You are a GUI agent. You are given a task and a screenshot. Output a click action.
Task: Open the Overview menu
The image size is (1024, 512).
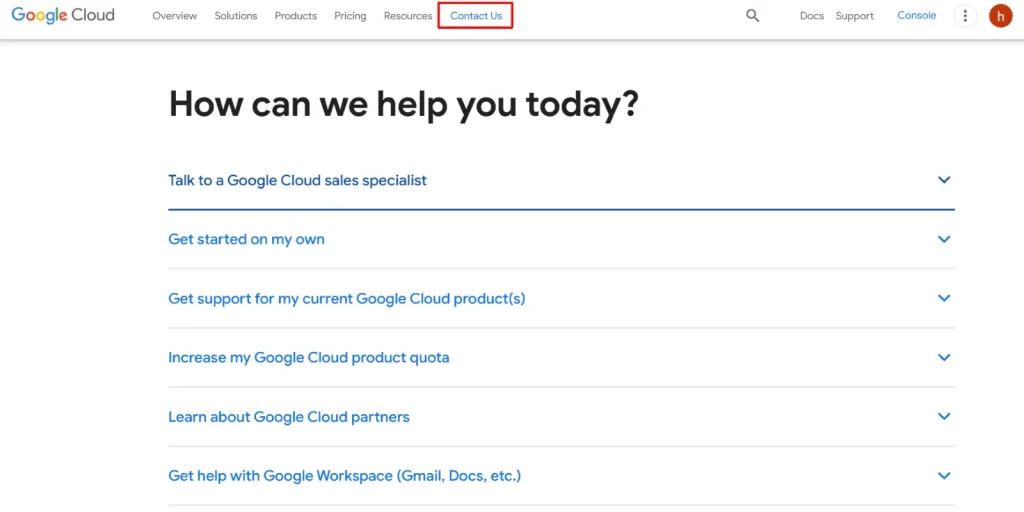pyautogui.click(x=174, y=16)
